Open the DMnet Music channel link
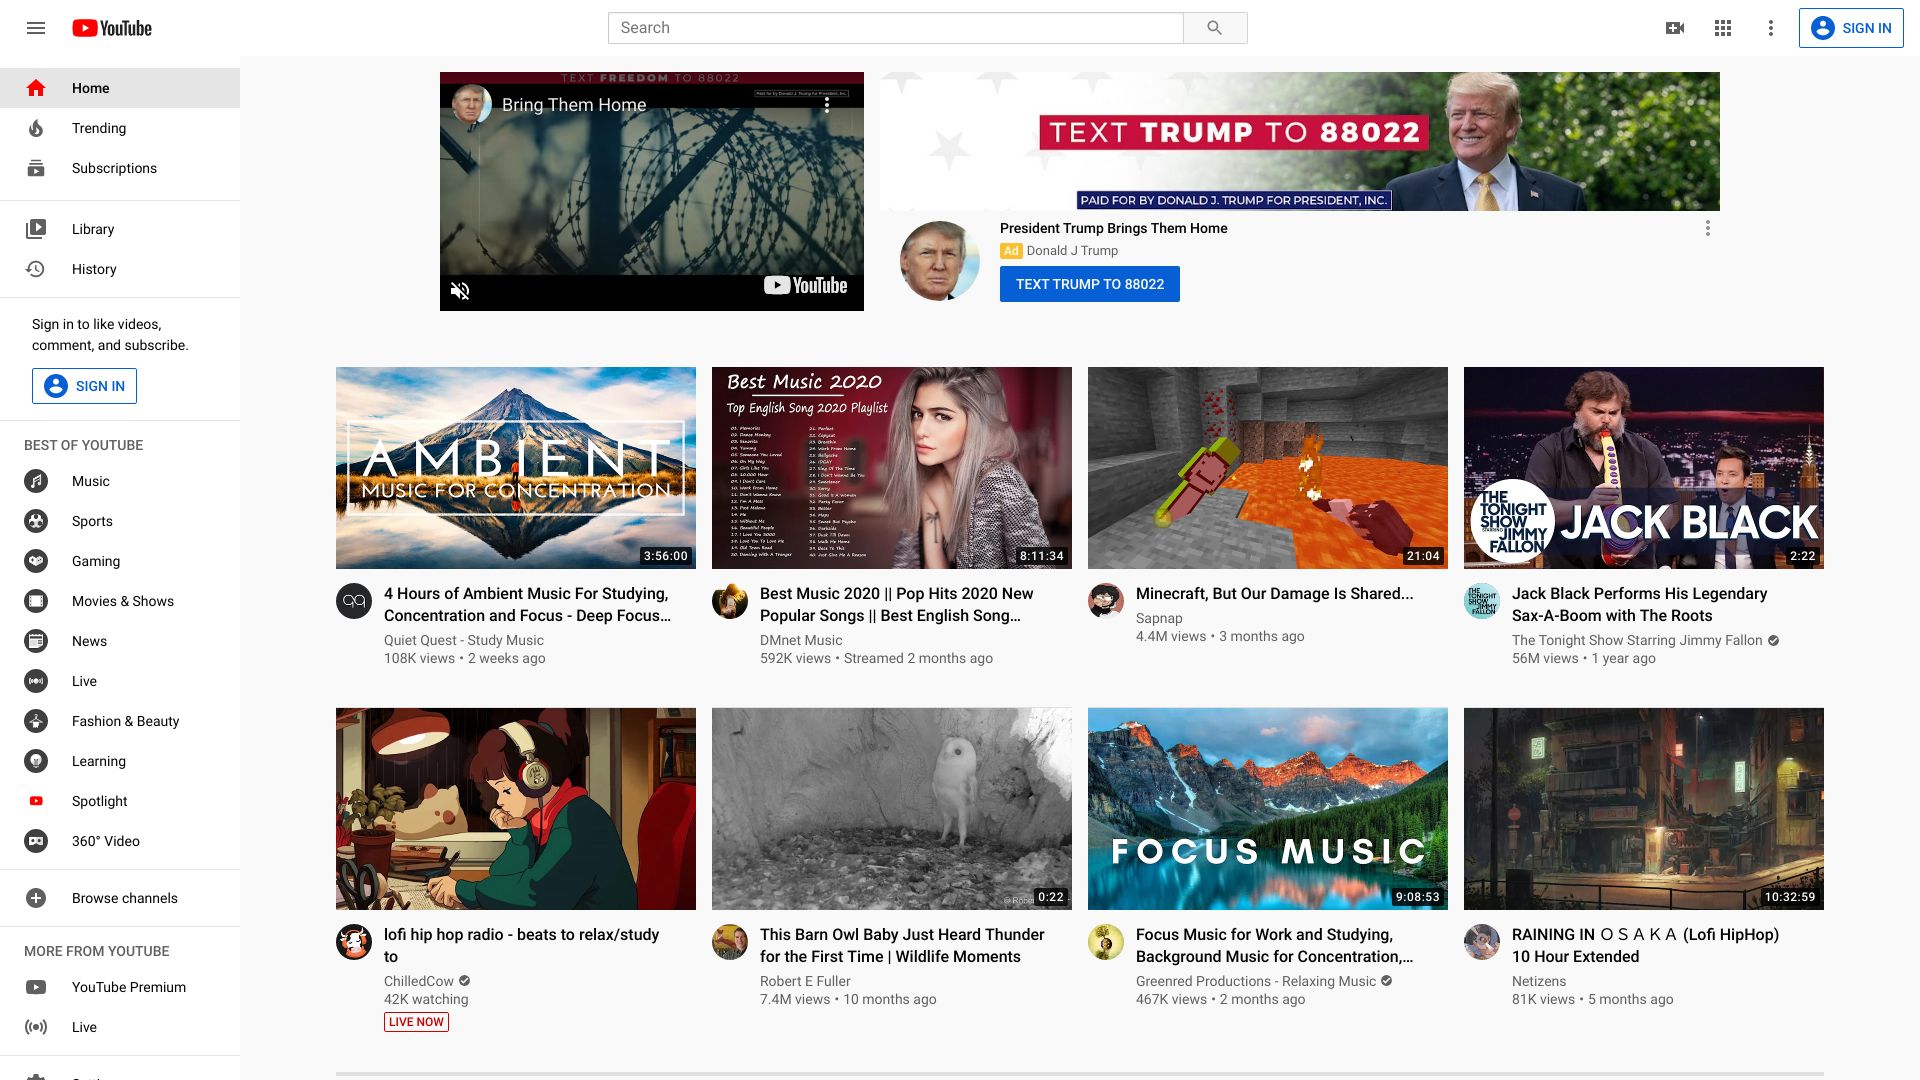This screenshot has width=1920, height=1080. [801, 640]
